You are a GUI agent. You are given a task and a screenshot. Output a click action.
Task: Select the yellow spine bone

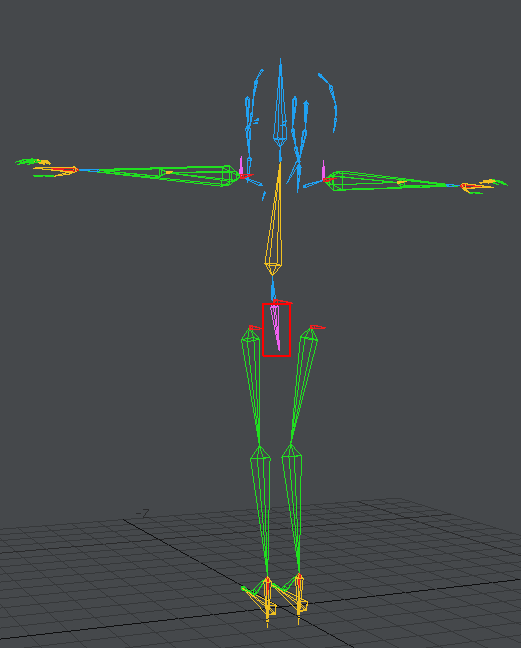tap(274, 223)
